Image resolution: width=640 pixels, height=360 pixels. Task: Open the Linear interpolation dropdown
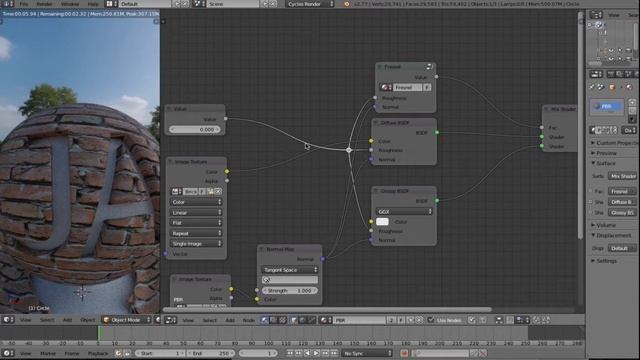point(196,213)
